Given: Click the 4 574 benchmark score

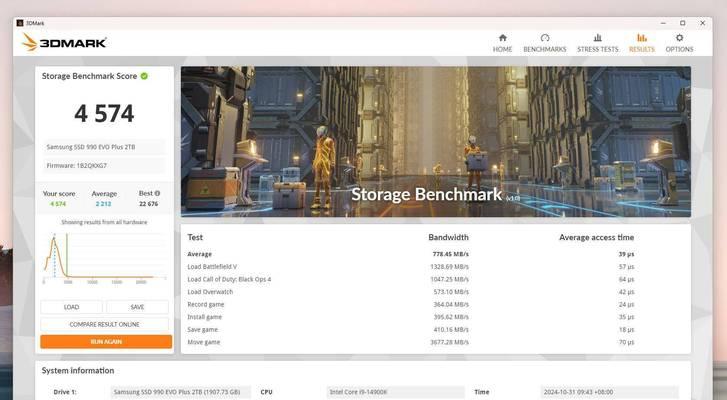Looking at the screenshot, I should click(104, 114).
